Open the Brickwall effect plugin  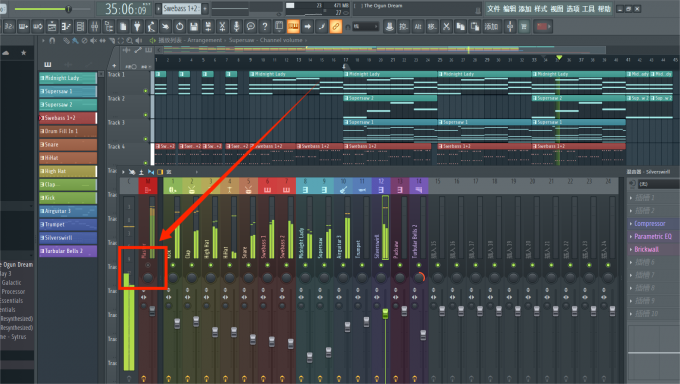pyautogui.click(x=647, y=249)
